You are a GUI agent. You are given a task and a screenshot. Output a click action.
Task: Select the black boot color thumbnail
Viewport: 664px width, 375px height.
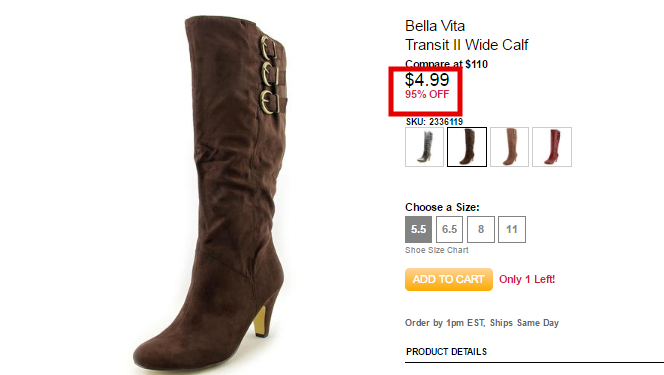coord(424,147)
